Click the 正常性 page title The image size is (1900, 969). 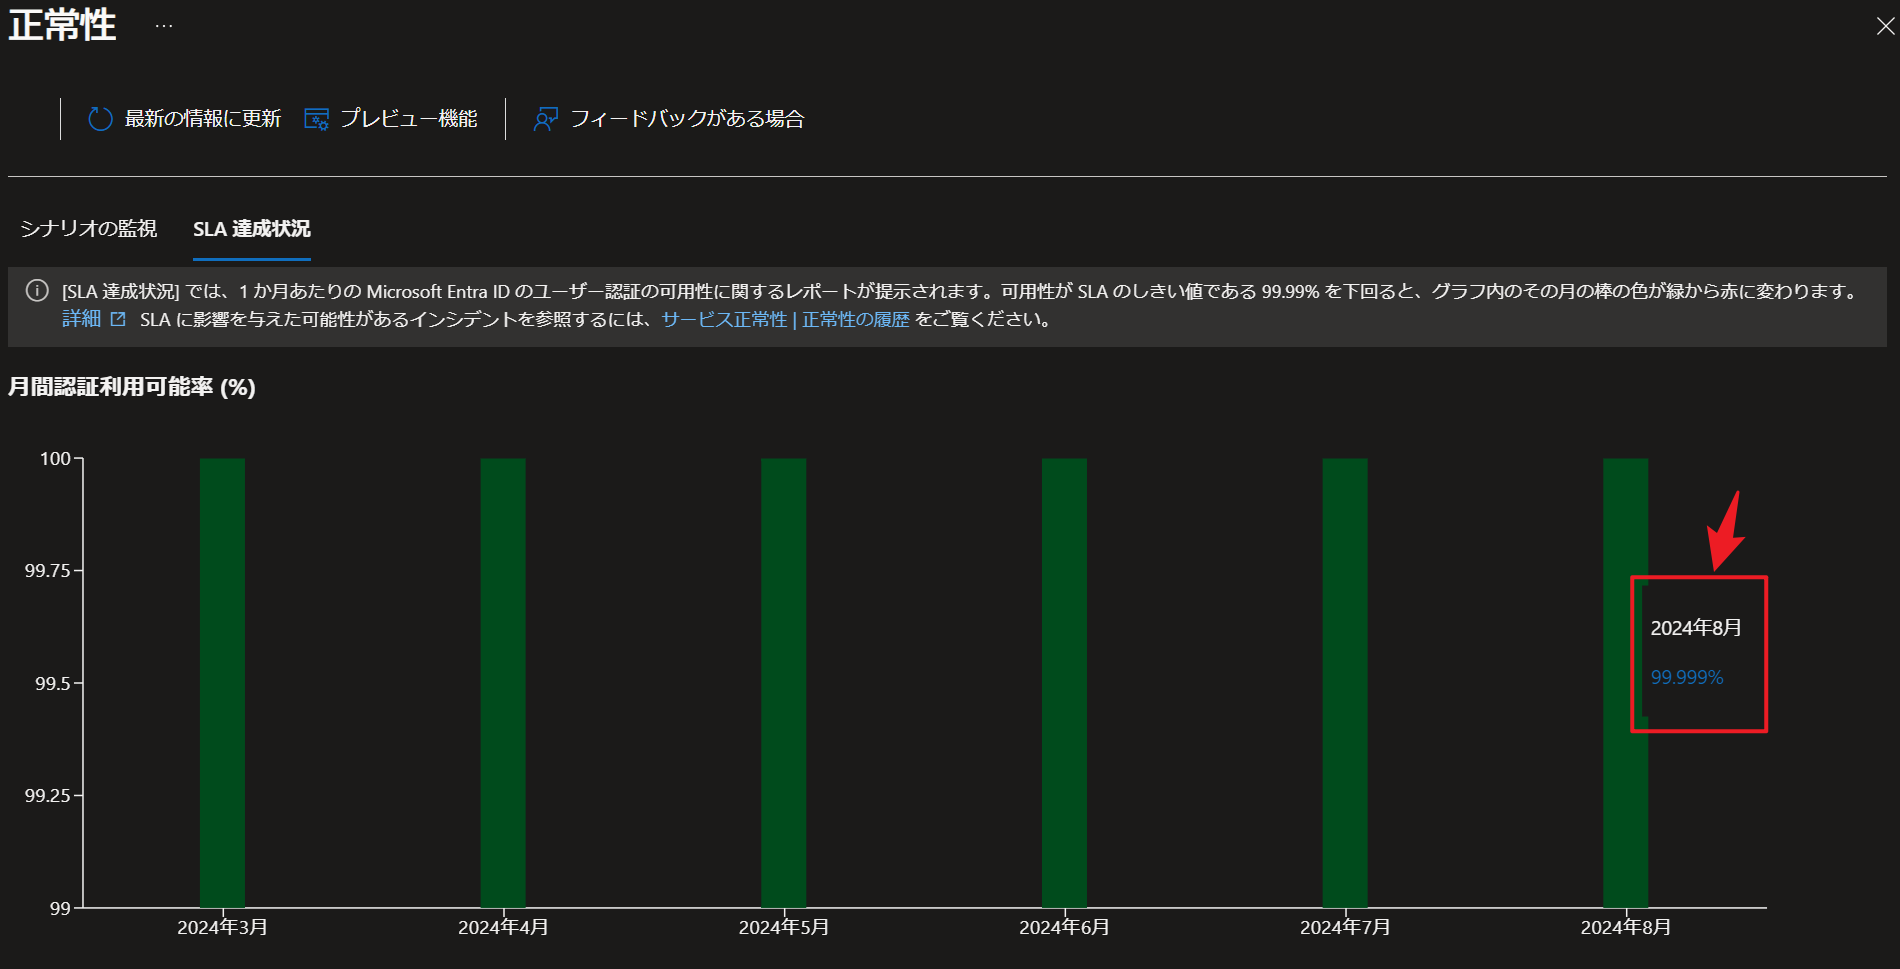point(62,25)
